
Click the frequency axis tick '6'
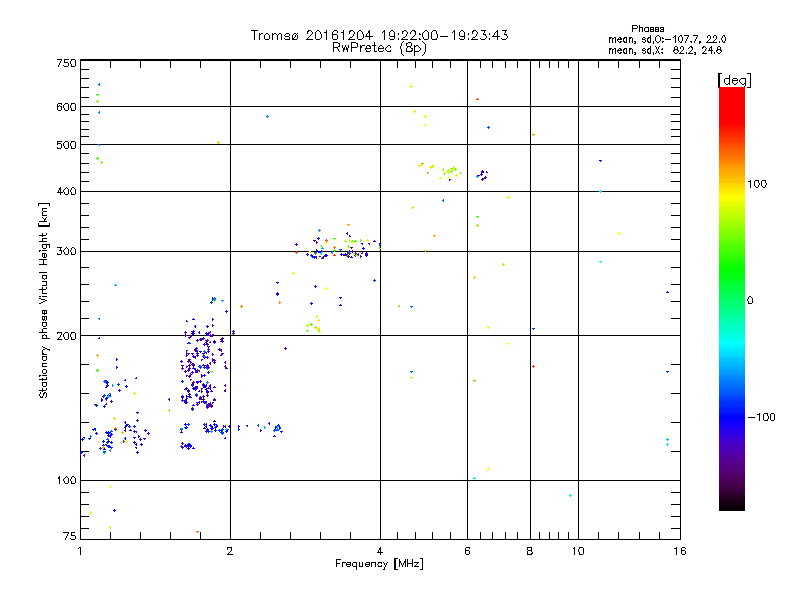click(467, 551)
